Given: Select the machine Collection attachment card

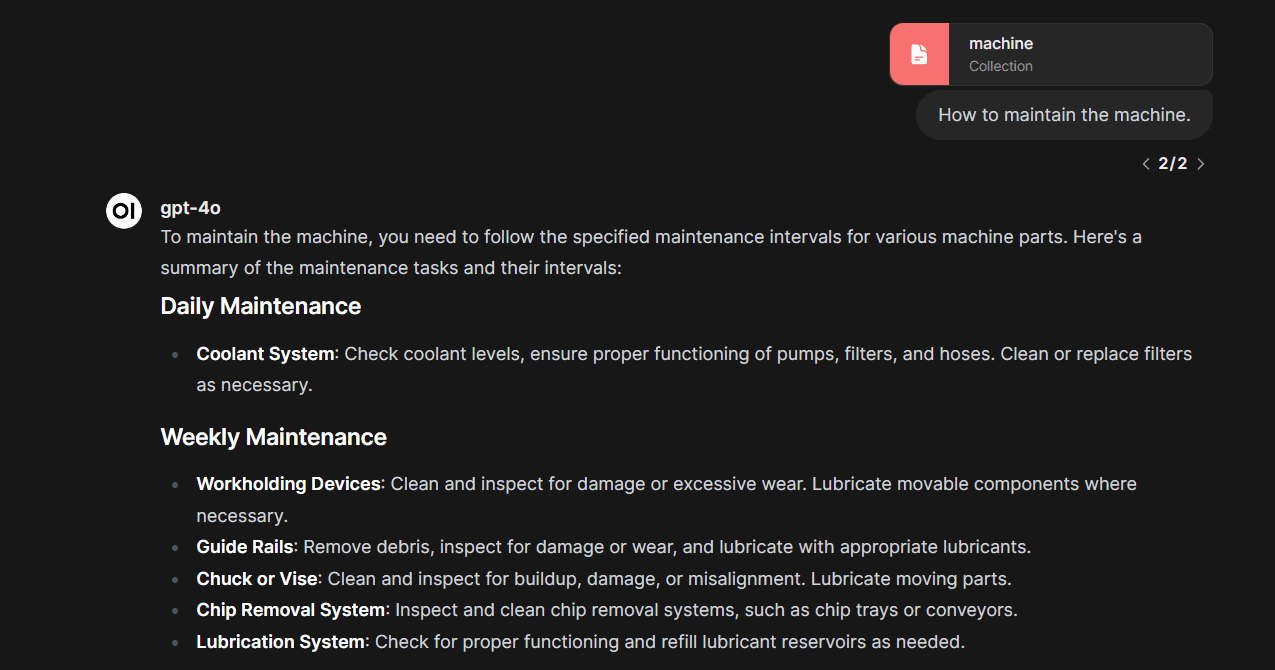Looking at the screenshot, I should (1050, 54).
